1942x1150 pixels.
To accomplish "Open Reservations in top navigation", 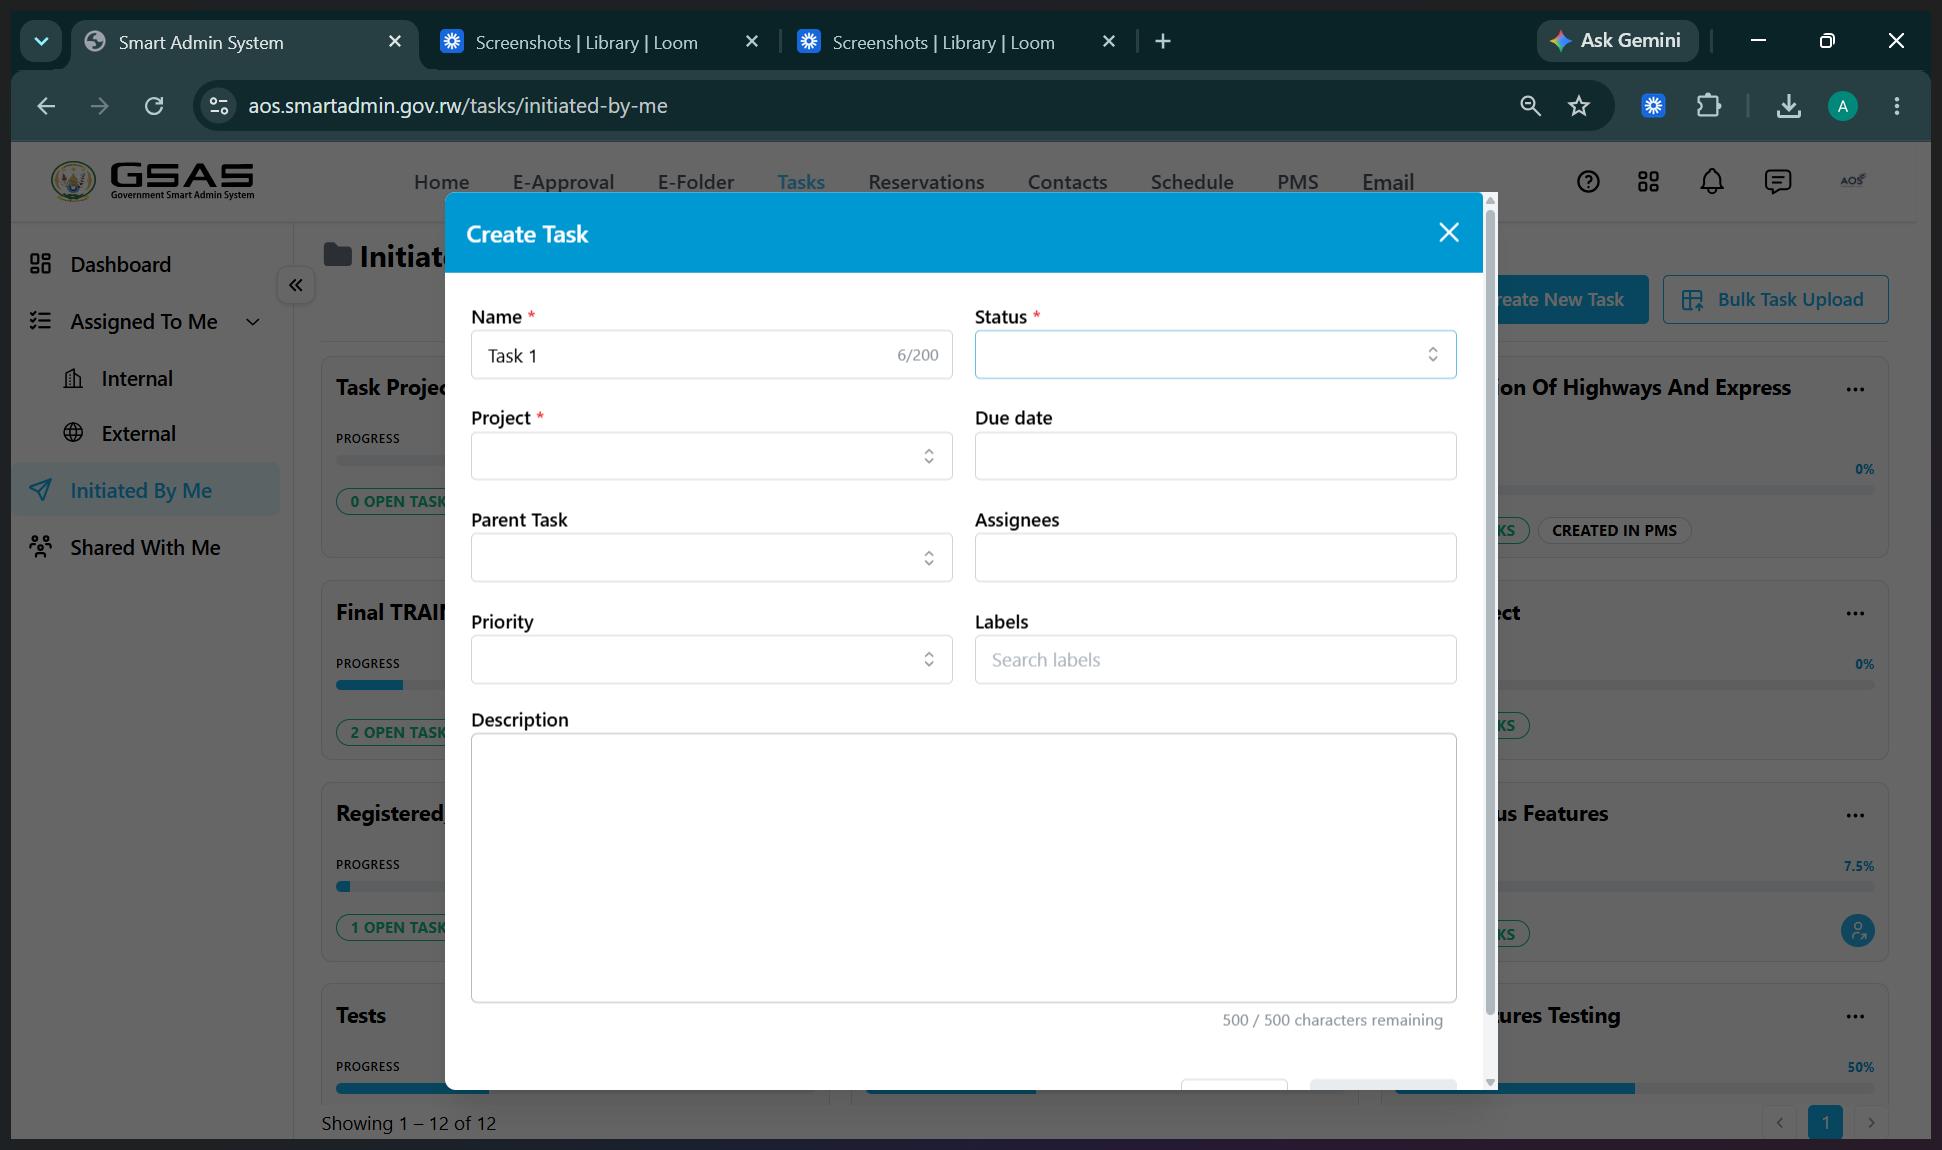I will (926, 182).
